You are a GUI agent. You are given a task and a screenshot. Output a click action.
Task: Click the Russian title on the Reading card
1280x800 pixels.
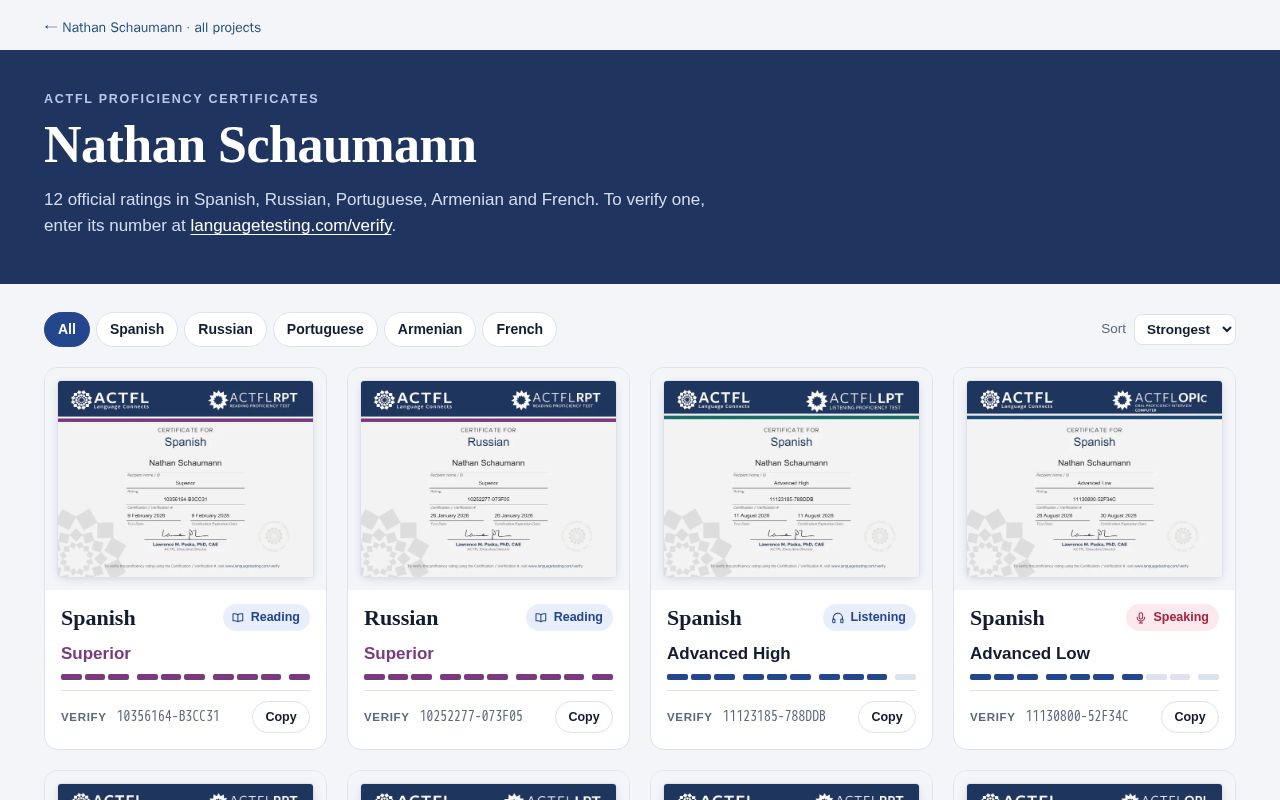pos(401,618)
